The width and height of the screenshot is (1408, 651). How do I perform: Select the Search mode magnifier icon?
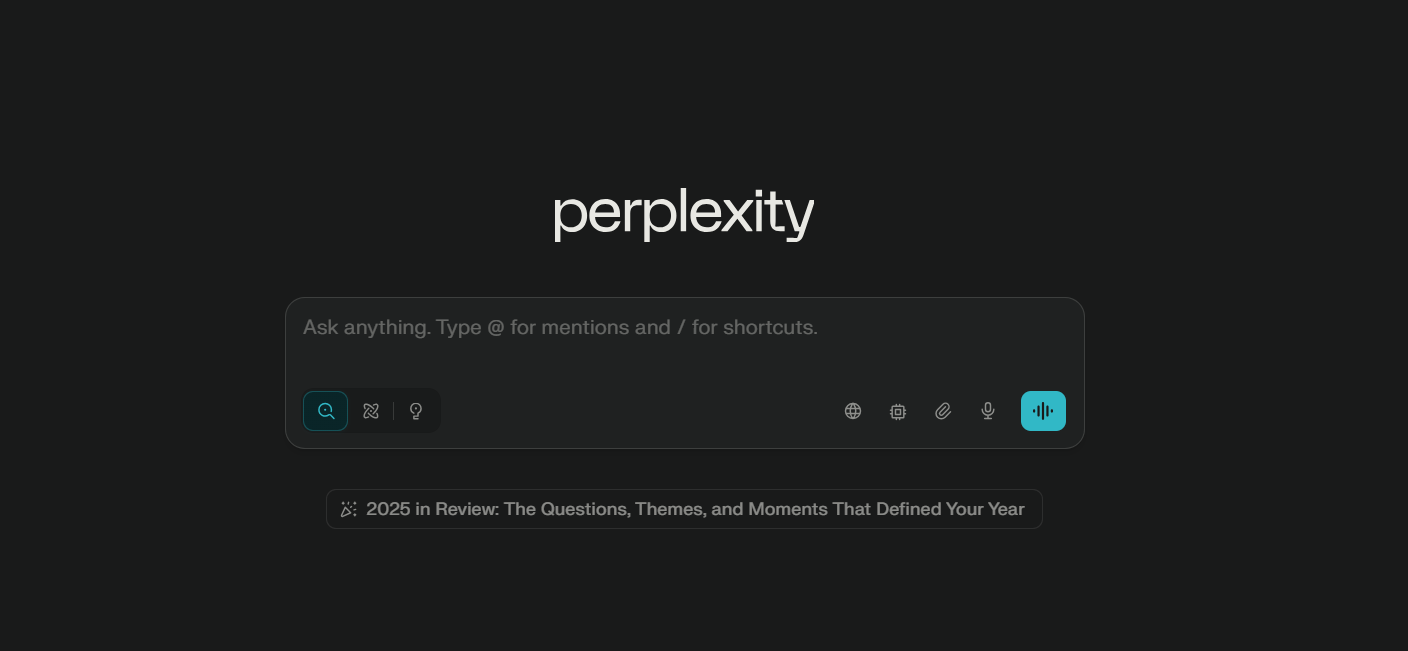(326, 411)
